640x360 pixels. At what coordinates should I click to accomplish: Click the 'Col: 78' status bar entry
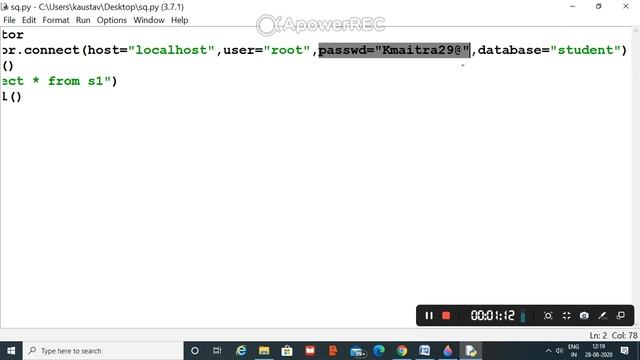coord(624,336)
